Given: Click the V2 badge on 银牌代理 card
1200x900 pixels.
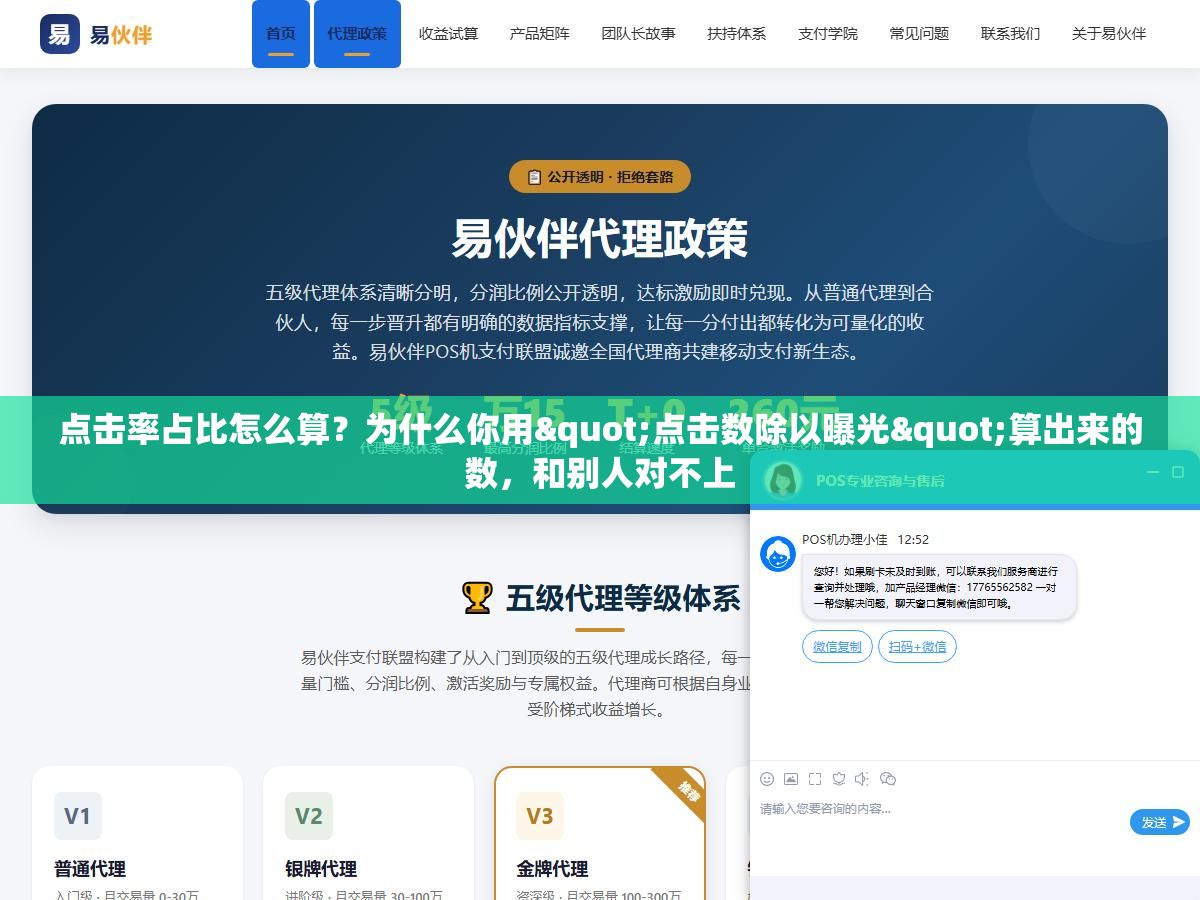Looking at the screenshot, I should click(309, 816).
